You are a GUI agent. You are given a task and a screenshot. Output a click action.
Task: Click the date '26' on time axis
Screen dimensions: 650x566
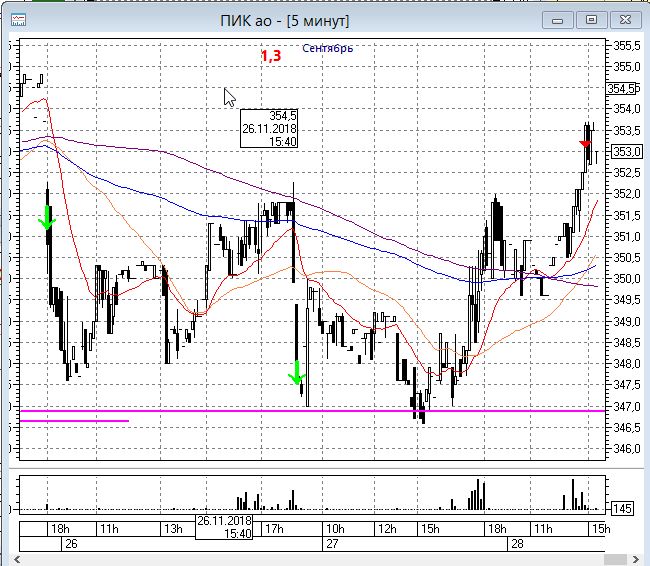click(71, 544)
